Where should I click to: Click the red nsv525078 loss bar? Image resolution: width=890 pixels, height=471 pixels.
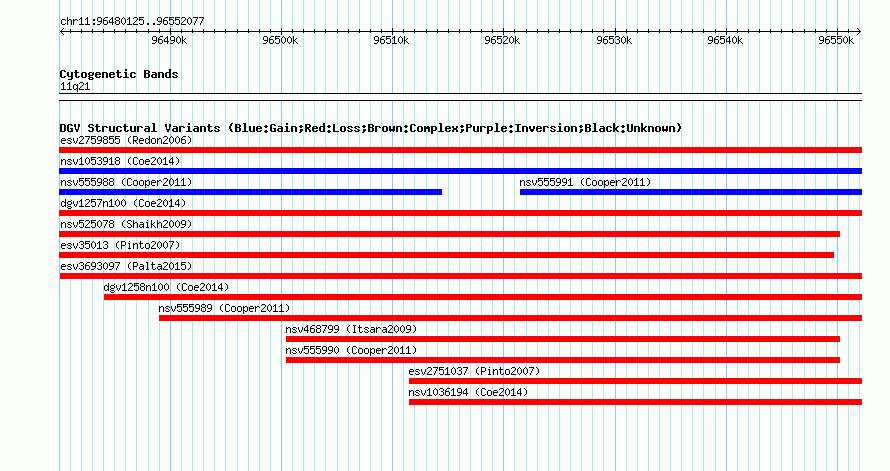tap(450, 234)
